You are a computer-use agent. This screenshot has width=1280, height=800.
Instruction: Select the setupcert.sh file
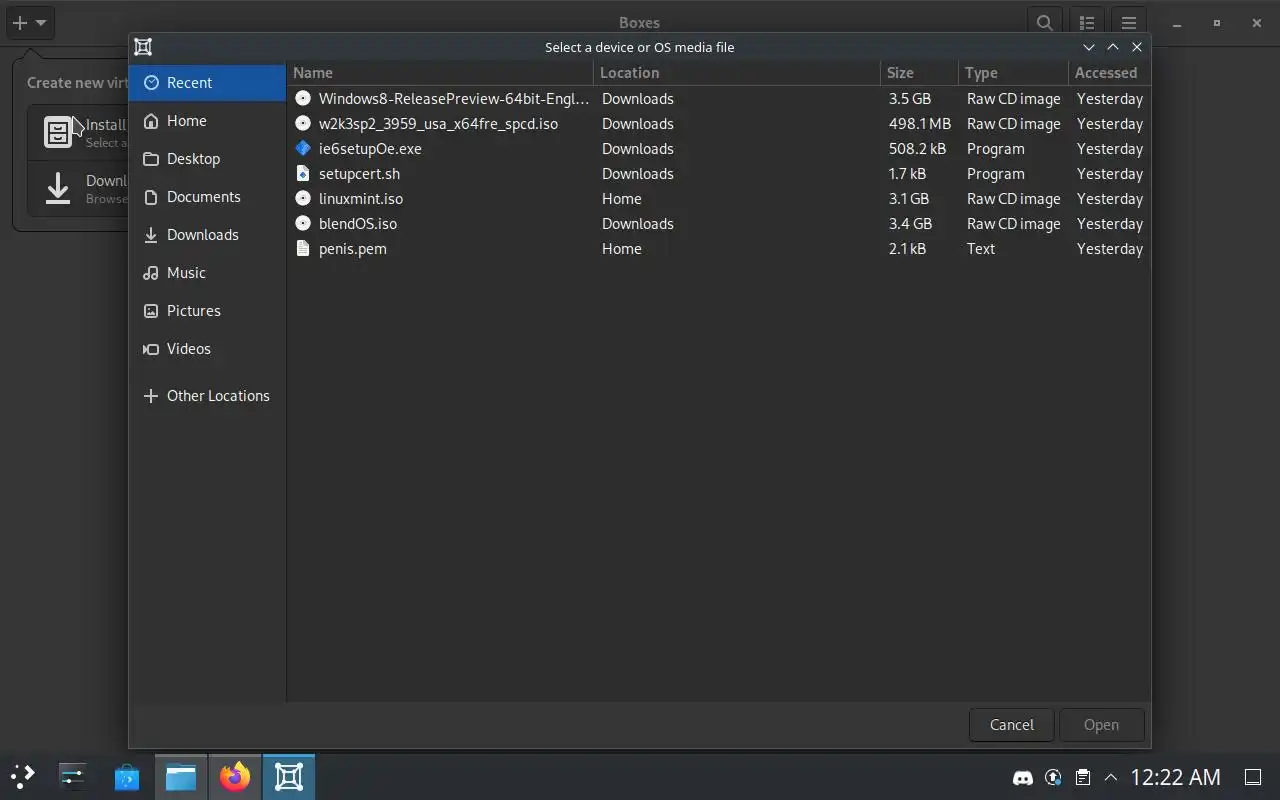coord(718,174)
